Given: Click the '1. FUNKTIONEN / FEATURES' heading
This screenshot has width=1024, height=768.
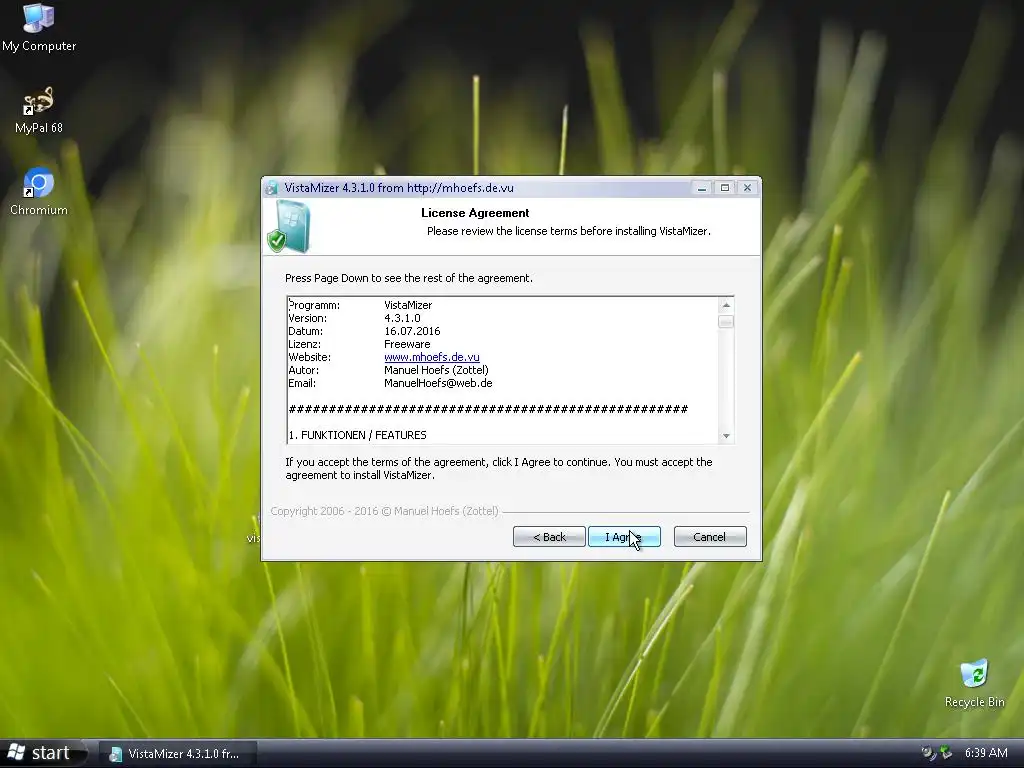Looking at the screenshot, I should [357, 435].
